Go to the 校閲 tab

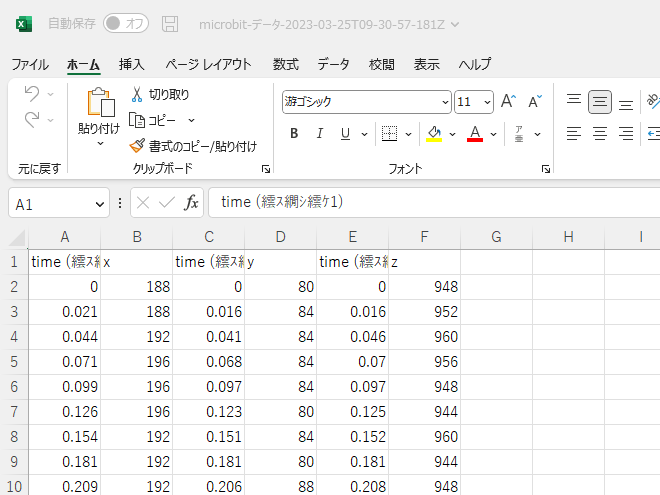pos(382,64)
